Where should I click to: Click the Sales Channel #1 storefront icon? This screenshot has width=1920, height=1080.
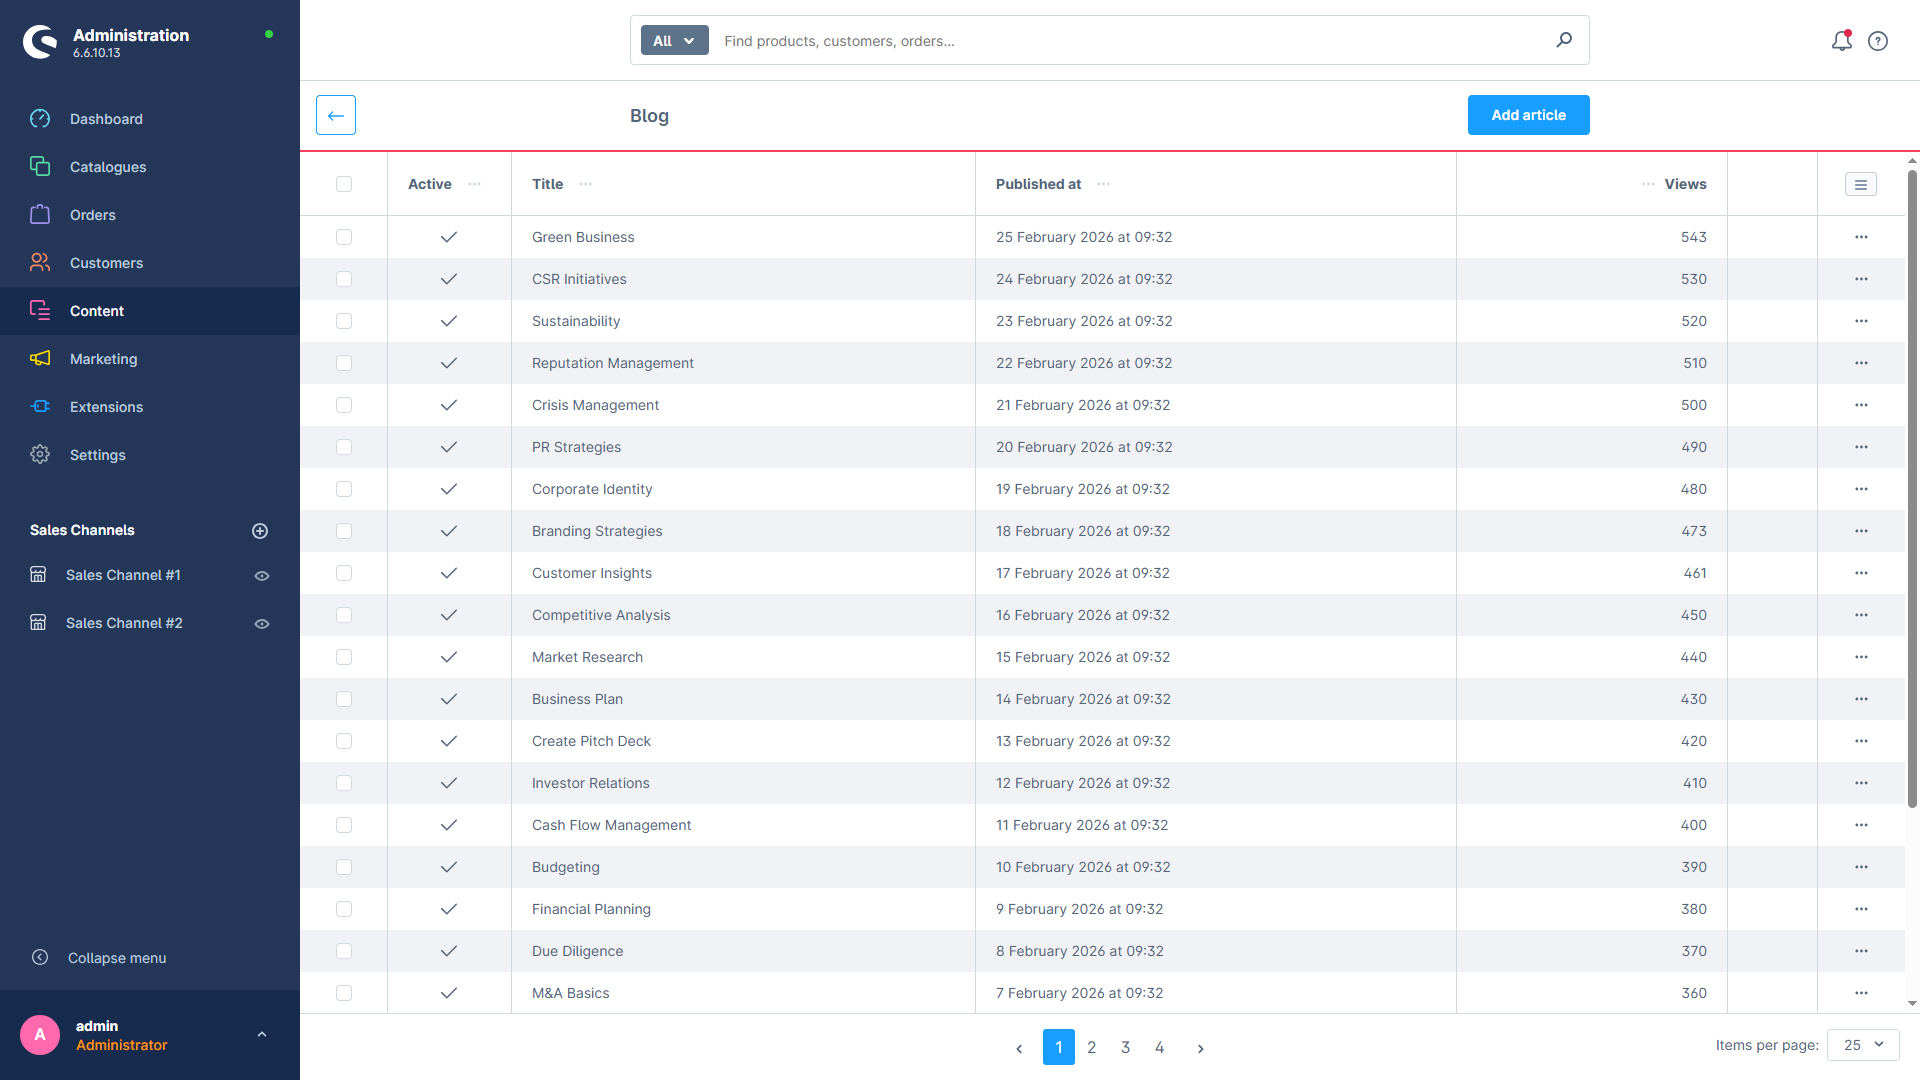click(x=38, y=575)
